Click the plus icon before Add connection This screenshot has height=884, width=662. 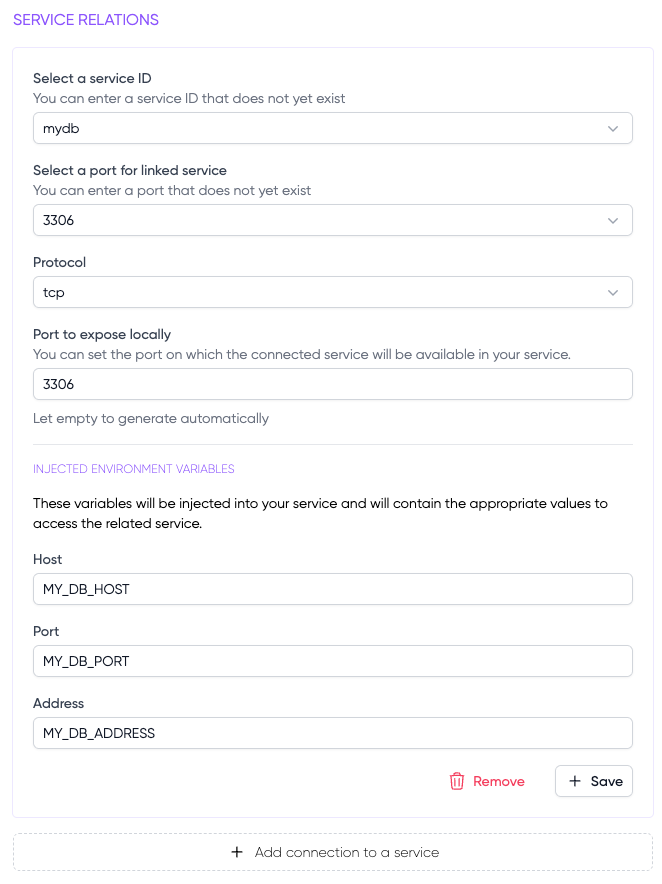[x=237, y=852]
